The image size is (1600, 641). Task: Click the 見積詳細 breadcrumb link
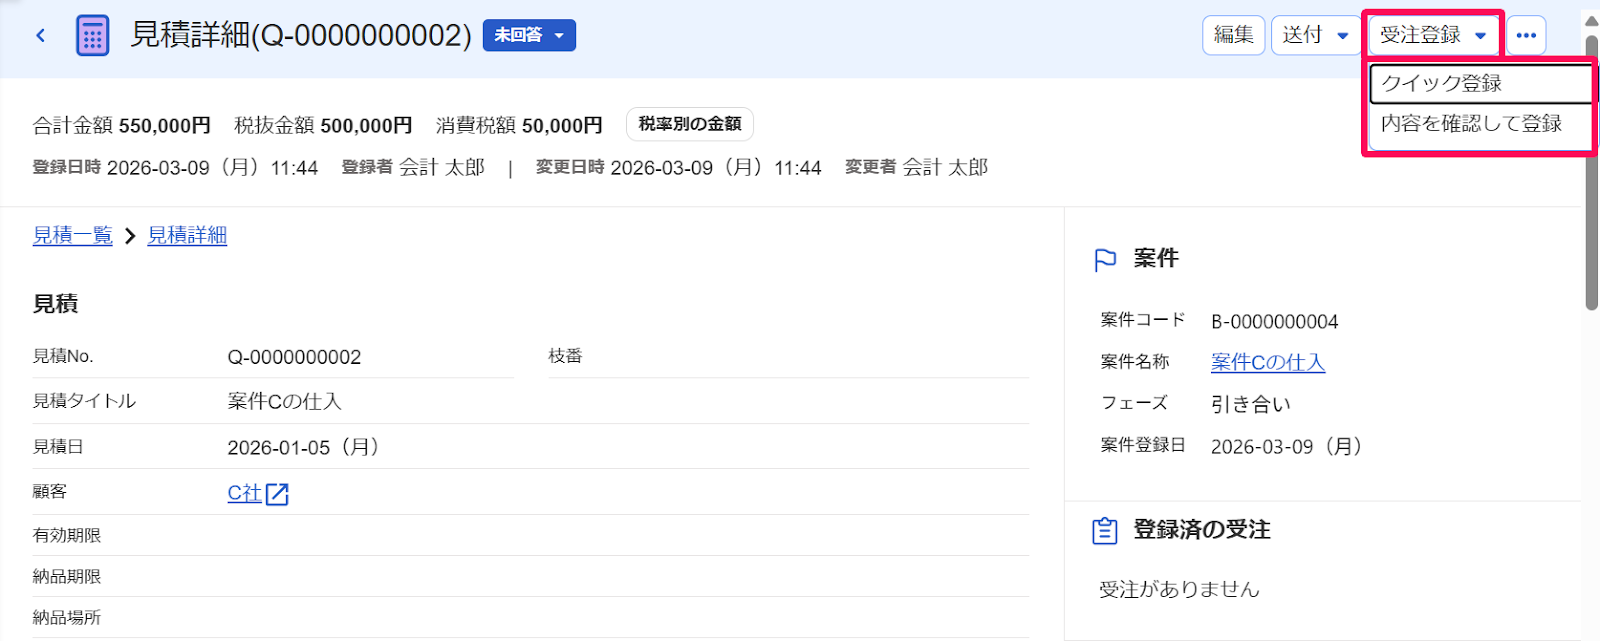pos(187,235)
